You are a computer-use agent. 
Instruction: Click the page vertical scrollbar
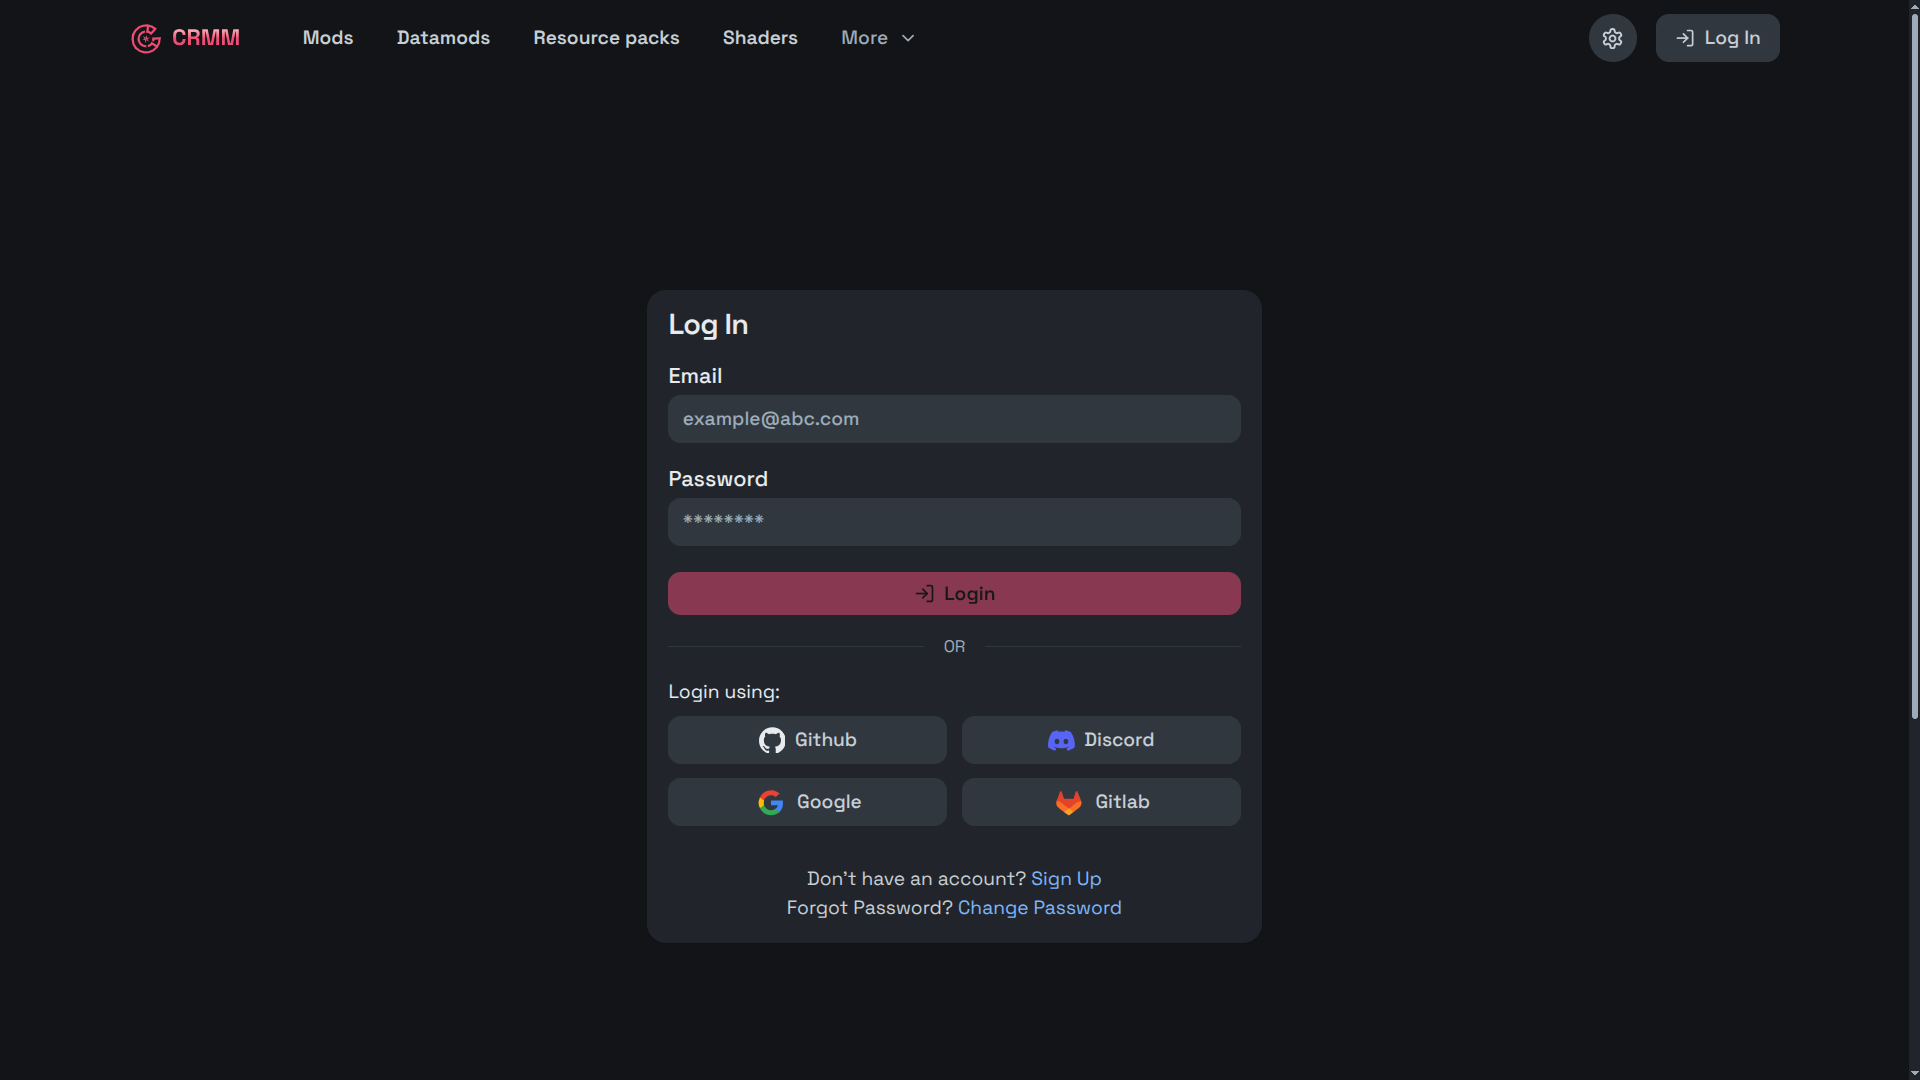(x=1914, y=365)
